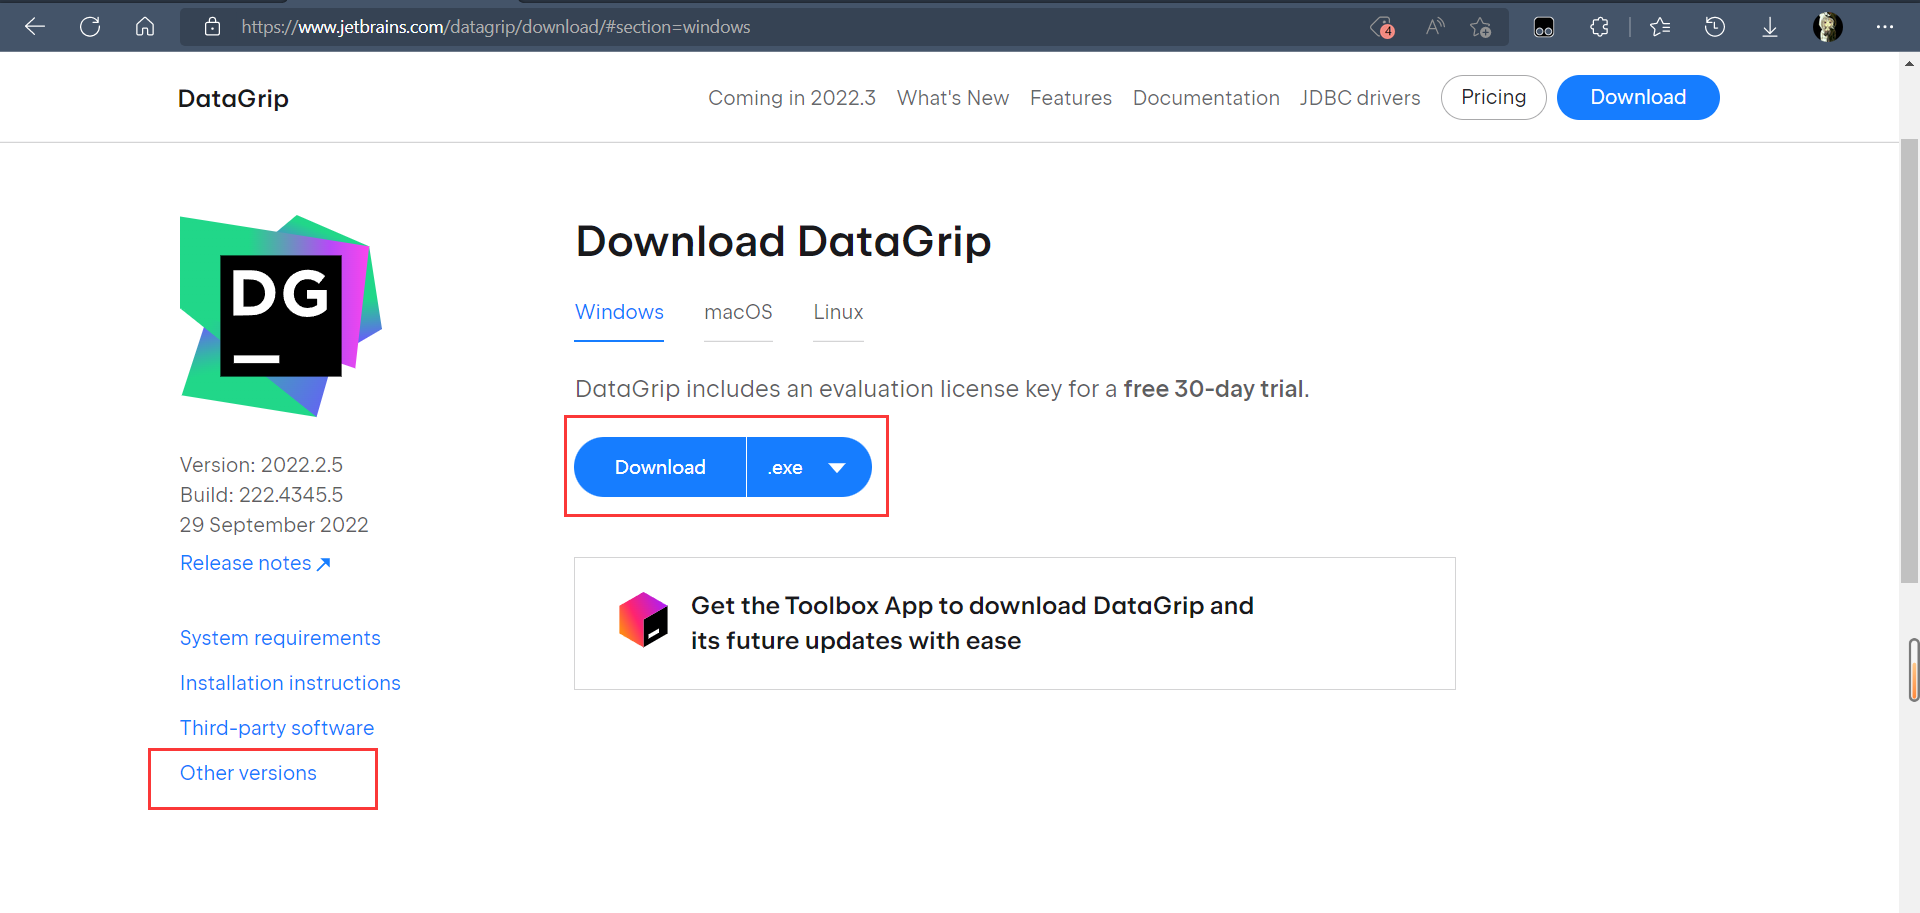Viewport: 1920px width, 913px height.
Task: Open the .exe installer type dropdown
Action: (809, 467)
